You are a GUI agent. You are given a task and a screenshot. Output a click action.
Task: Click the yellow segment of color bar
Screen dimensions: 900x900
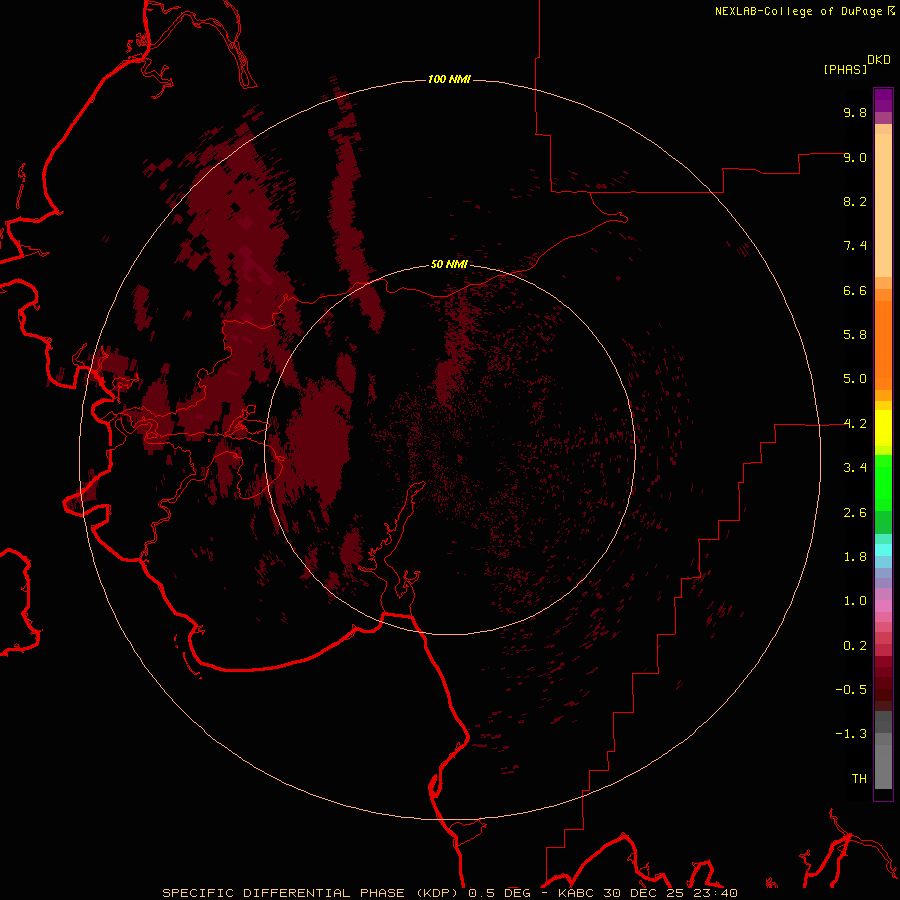(x=883, y=428)
